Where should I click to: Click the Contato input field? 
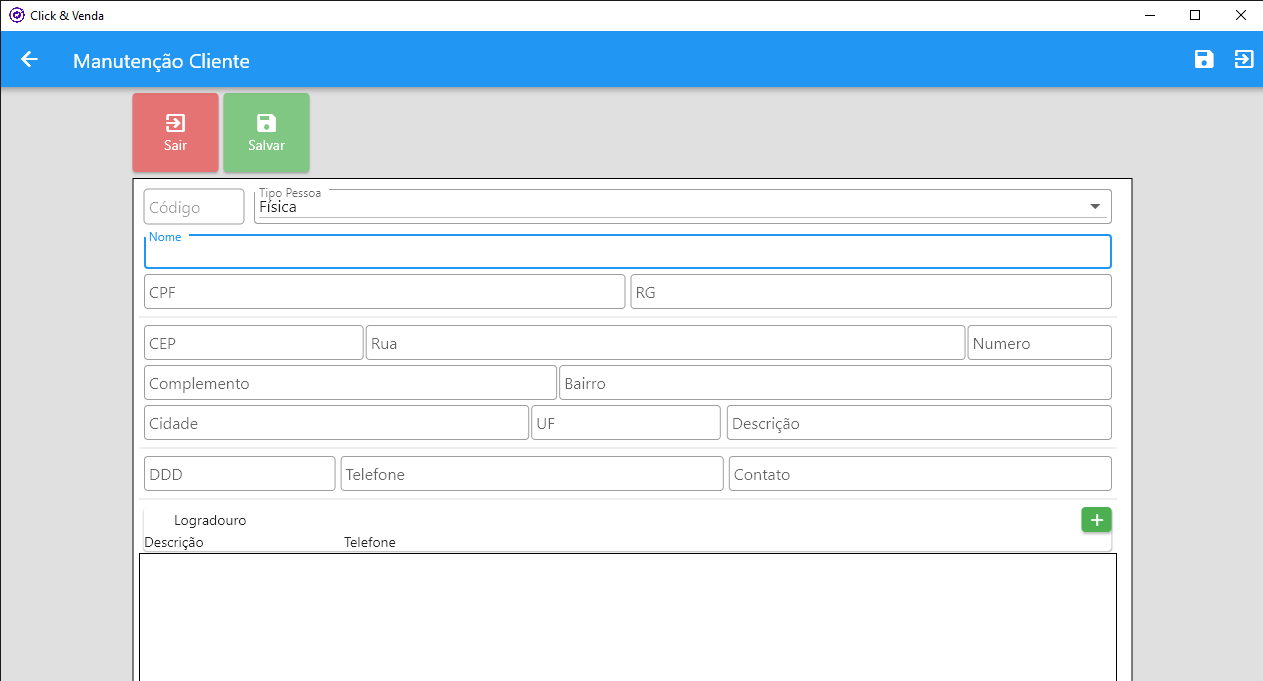[920, 474]
